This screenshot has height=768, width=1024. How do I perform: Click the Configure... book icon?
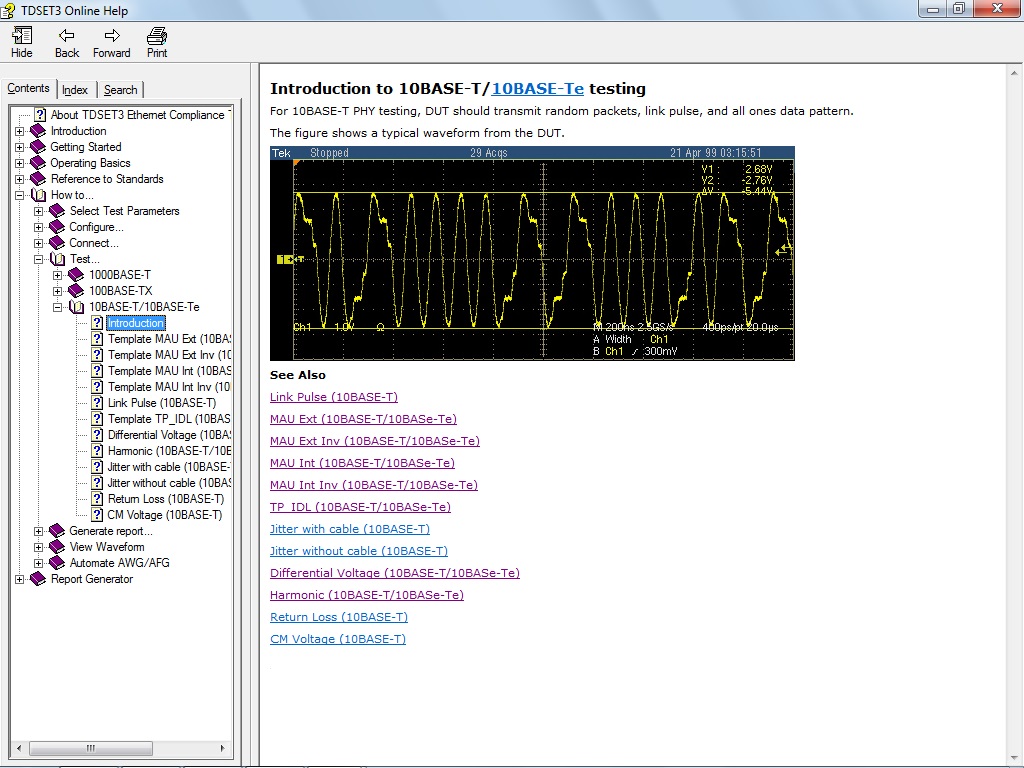point(57,227)
